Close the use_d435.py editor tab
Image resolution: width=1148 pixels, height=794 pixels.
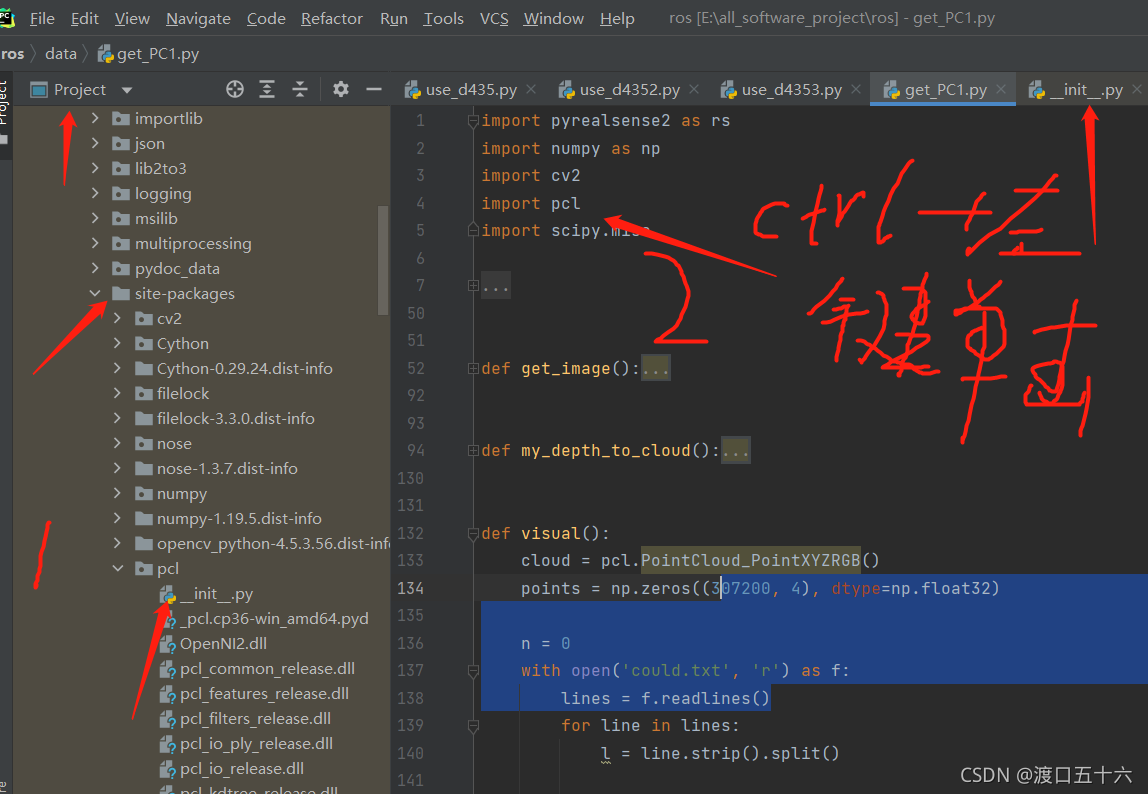[x=531, y=89]
